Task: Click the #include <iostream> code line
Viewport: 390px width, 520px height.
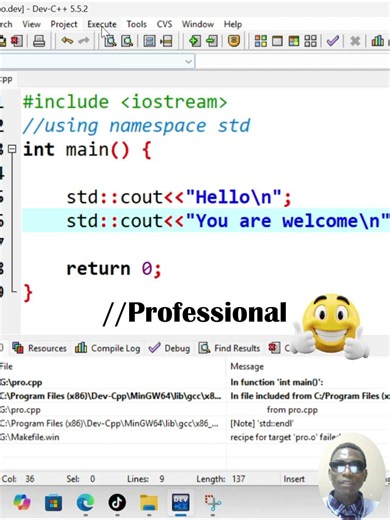Action: [x=125, y=102]
